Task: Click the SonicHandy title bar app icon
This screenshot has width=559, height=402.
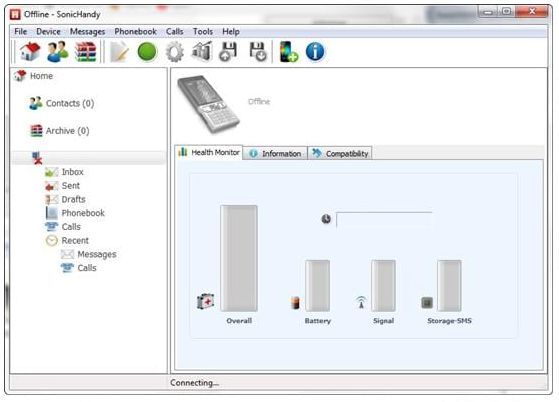Action: coord(15,14)
